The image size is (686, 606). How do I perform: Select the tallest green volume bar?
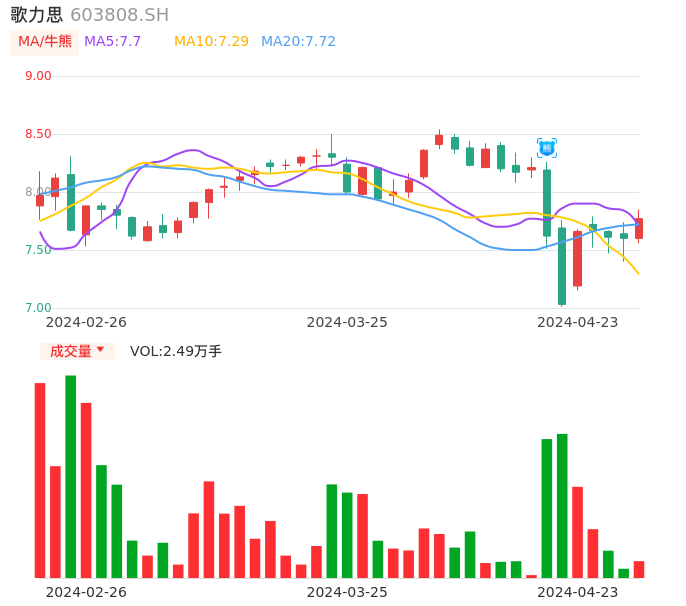tap(71, 476)
